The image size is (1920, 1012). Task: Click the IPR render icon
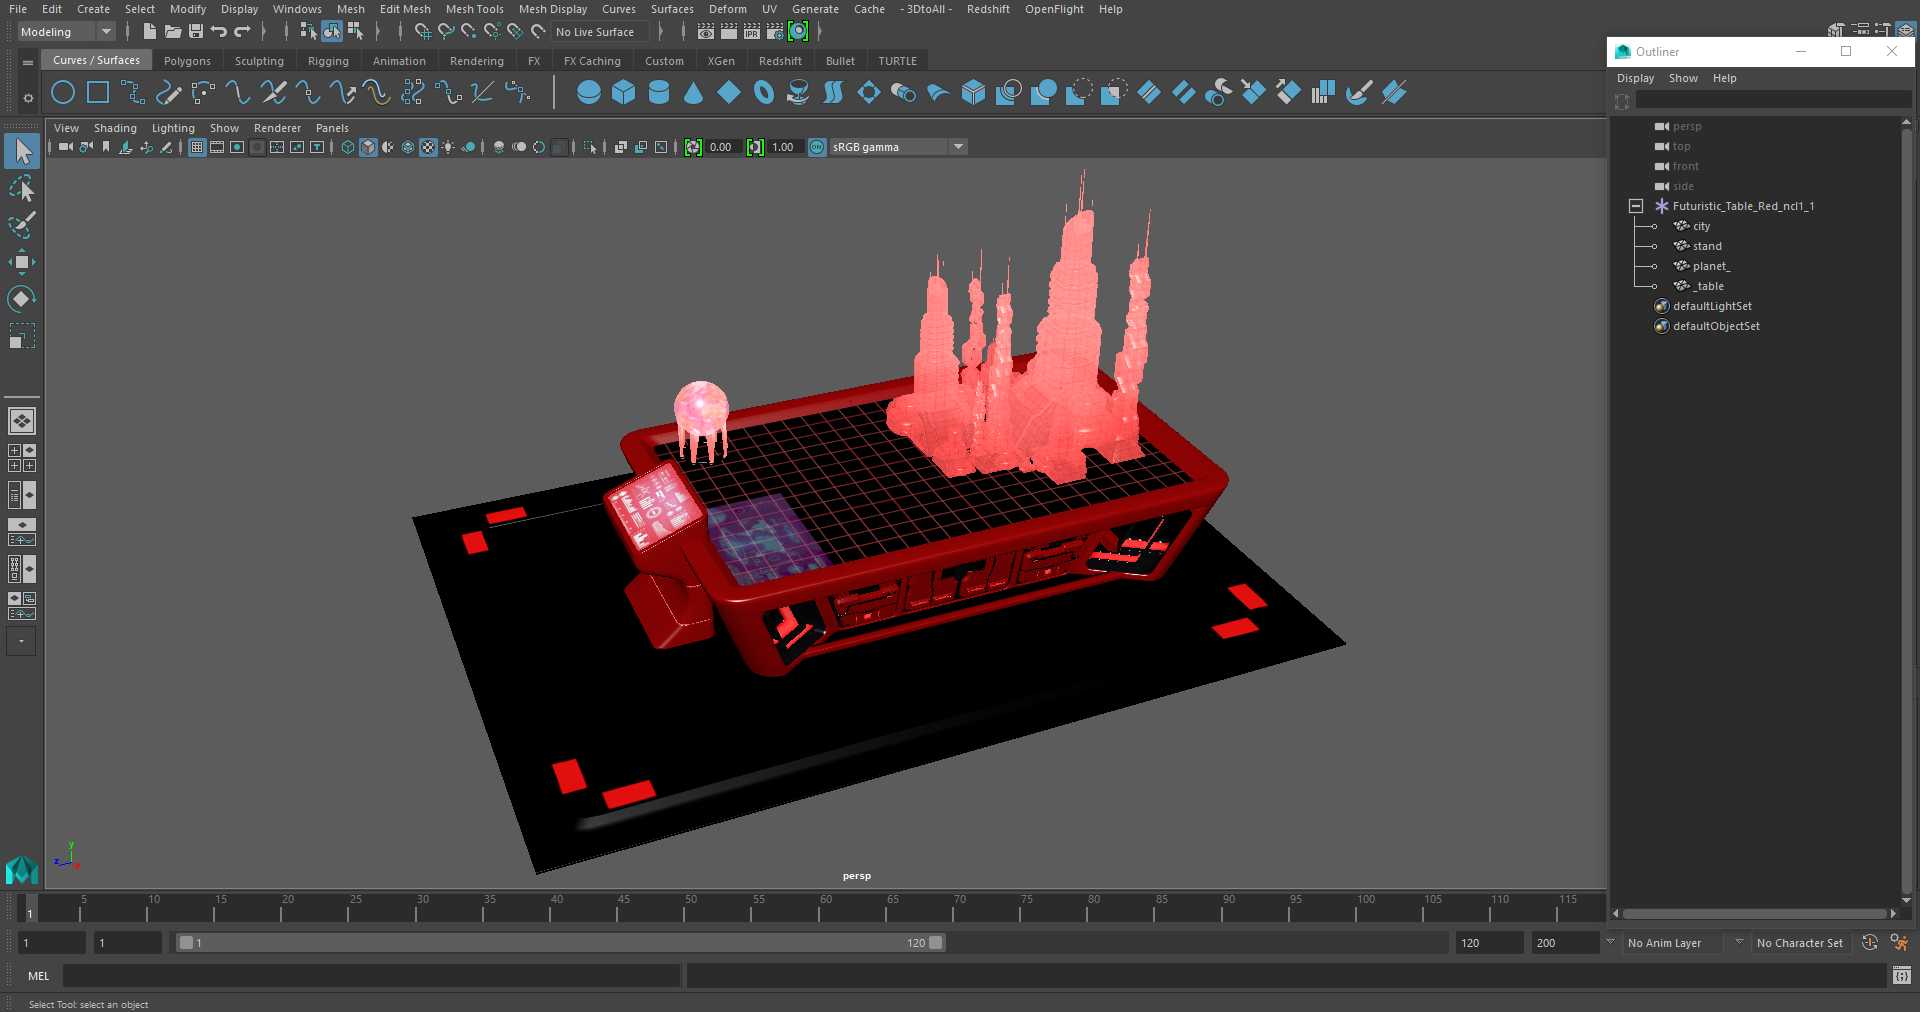[752, 32]
